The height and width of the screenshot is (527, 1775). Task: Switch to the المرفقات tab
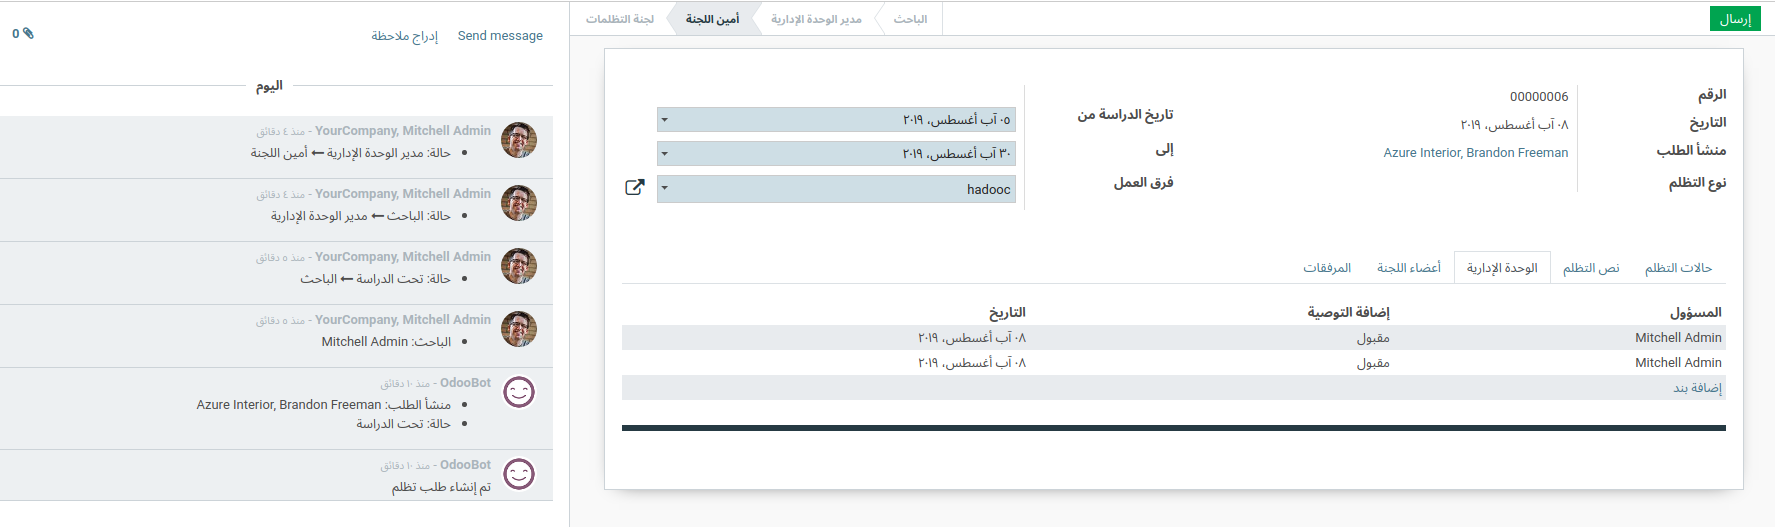pos(1327,268)
